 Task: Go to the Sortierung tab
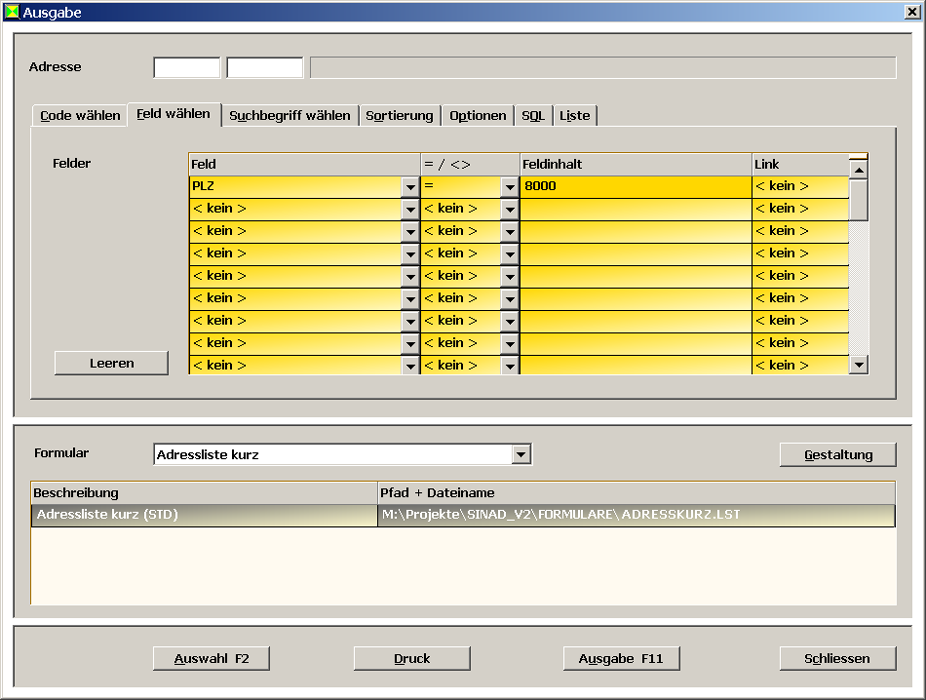399,116
